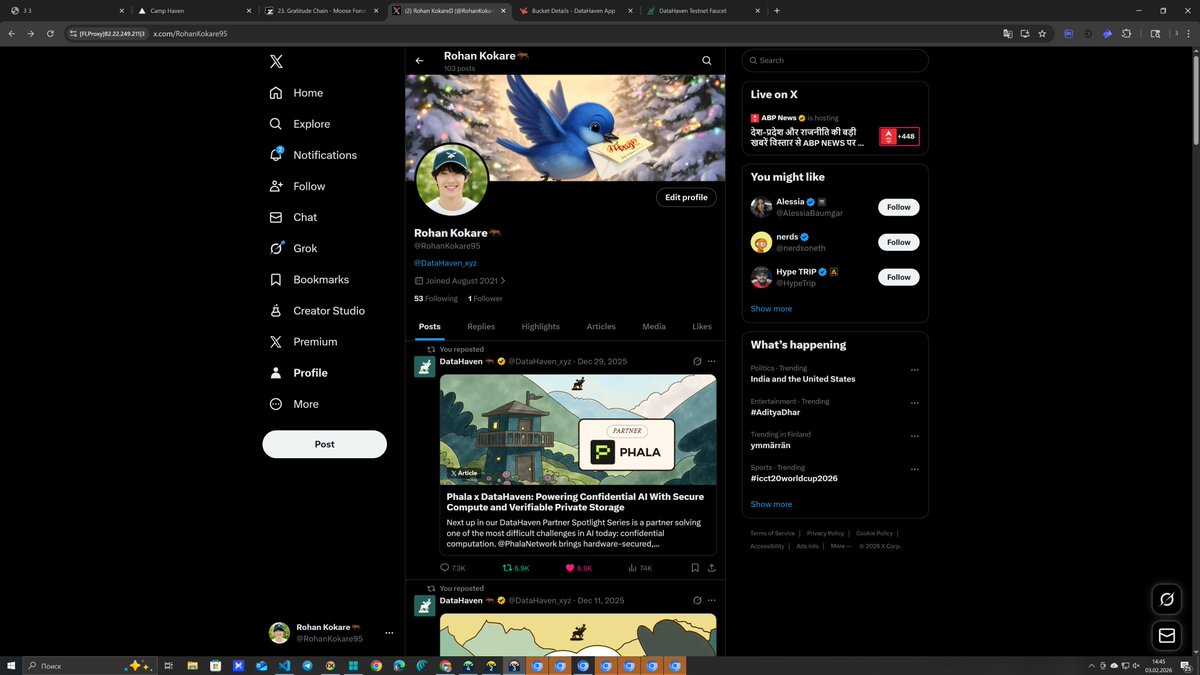Follow Hype TRIP
The image size is (1200, 675).
point(898,277)
